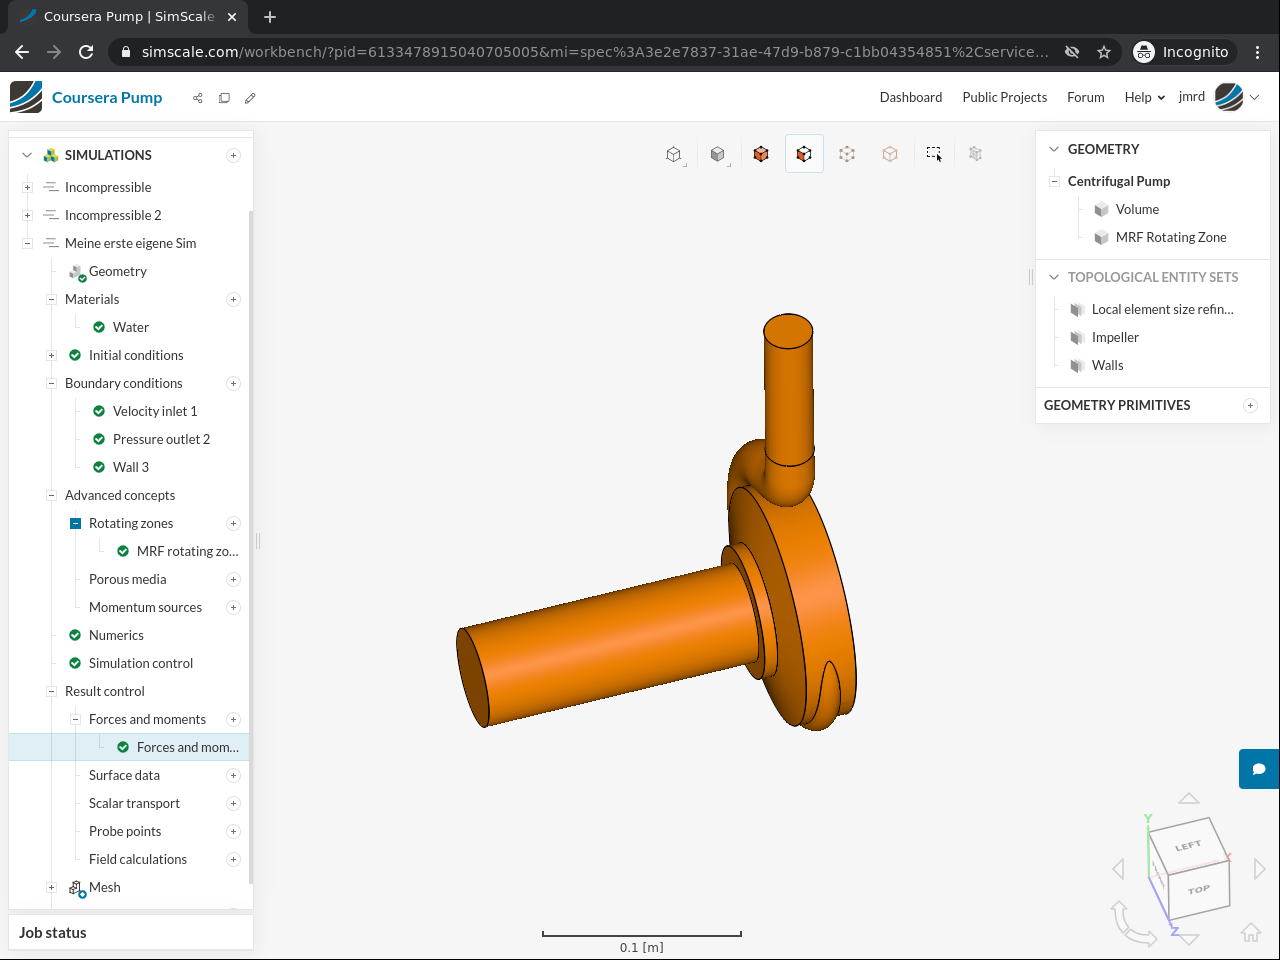Image resolution: width=1280 pixels, height=960 pixels.
Task: Open the Dashboard link
Action: tap(910, 97)
